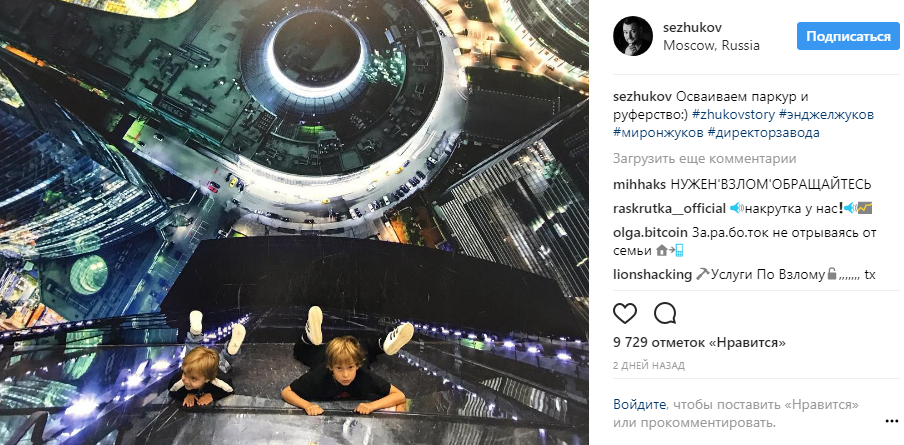
Task: Open the sezhukov username in the header
Action: click(692, 28)
